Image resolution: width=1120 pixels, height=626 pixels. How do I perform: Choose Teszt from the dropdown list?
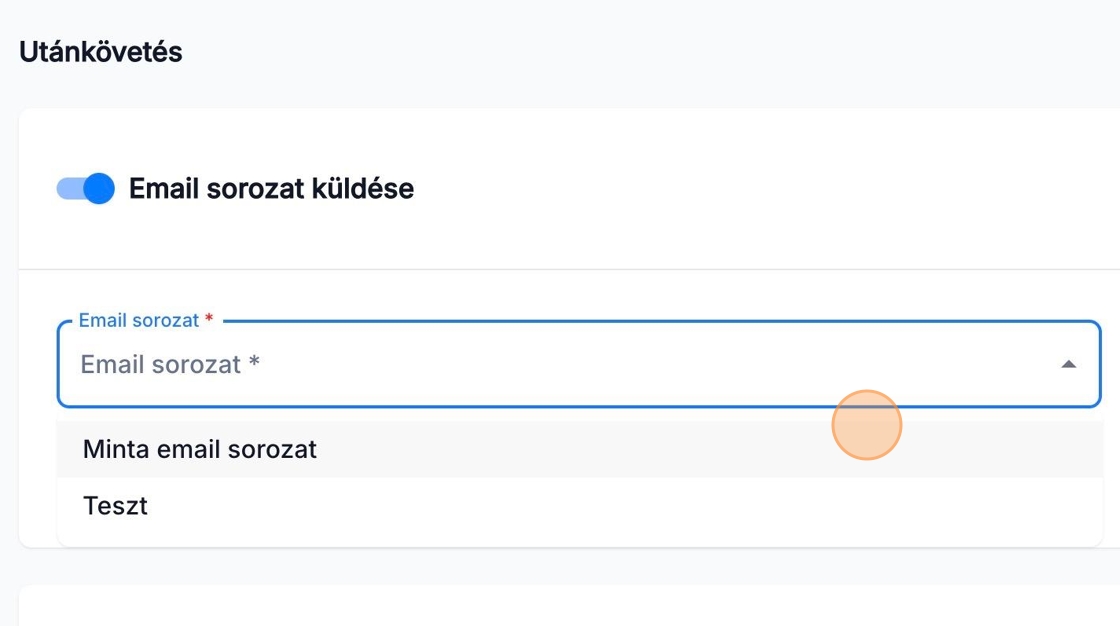pos(115,505)
